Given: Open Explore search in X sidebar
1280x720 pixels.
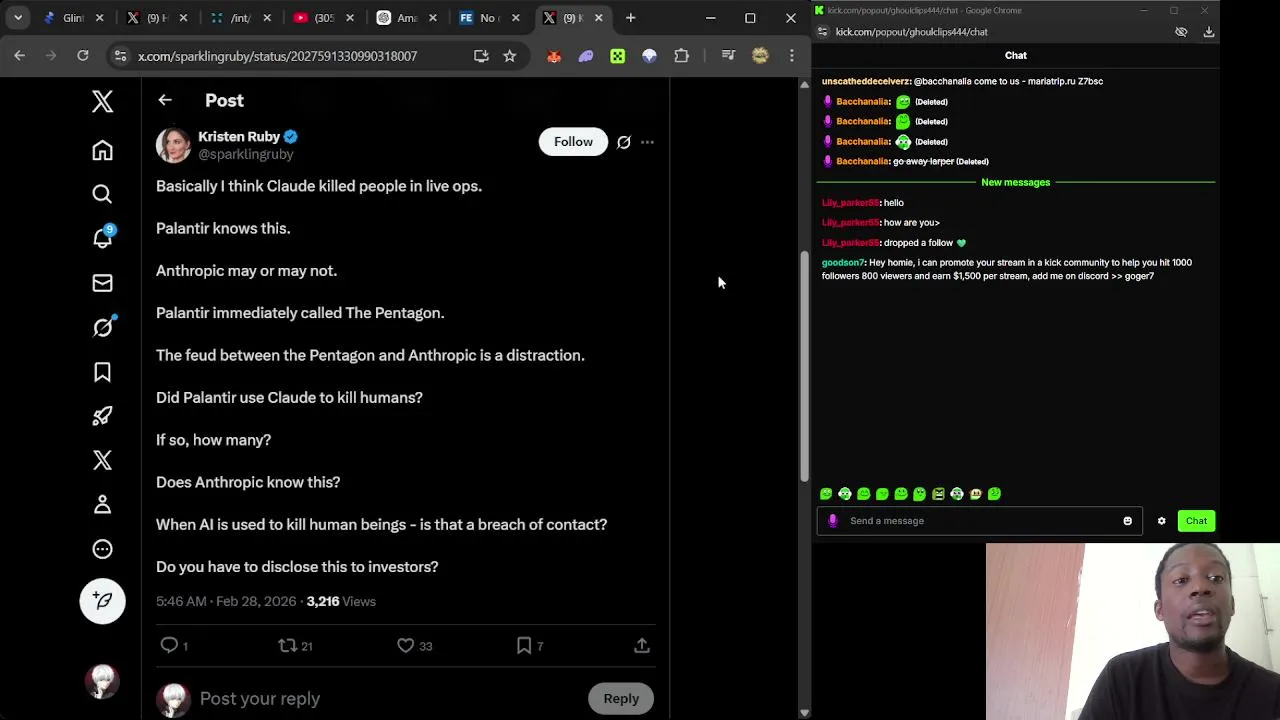Looking at the screenshot, I should [102, 194].
